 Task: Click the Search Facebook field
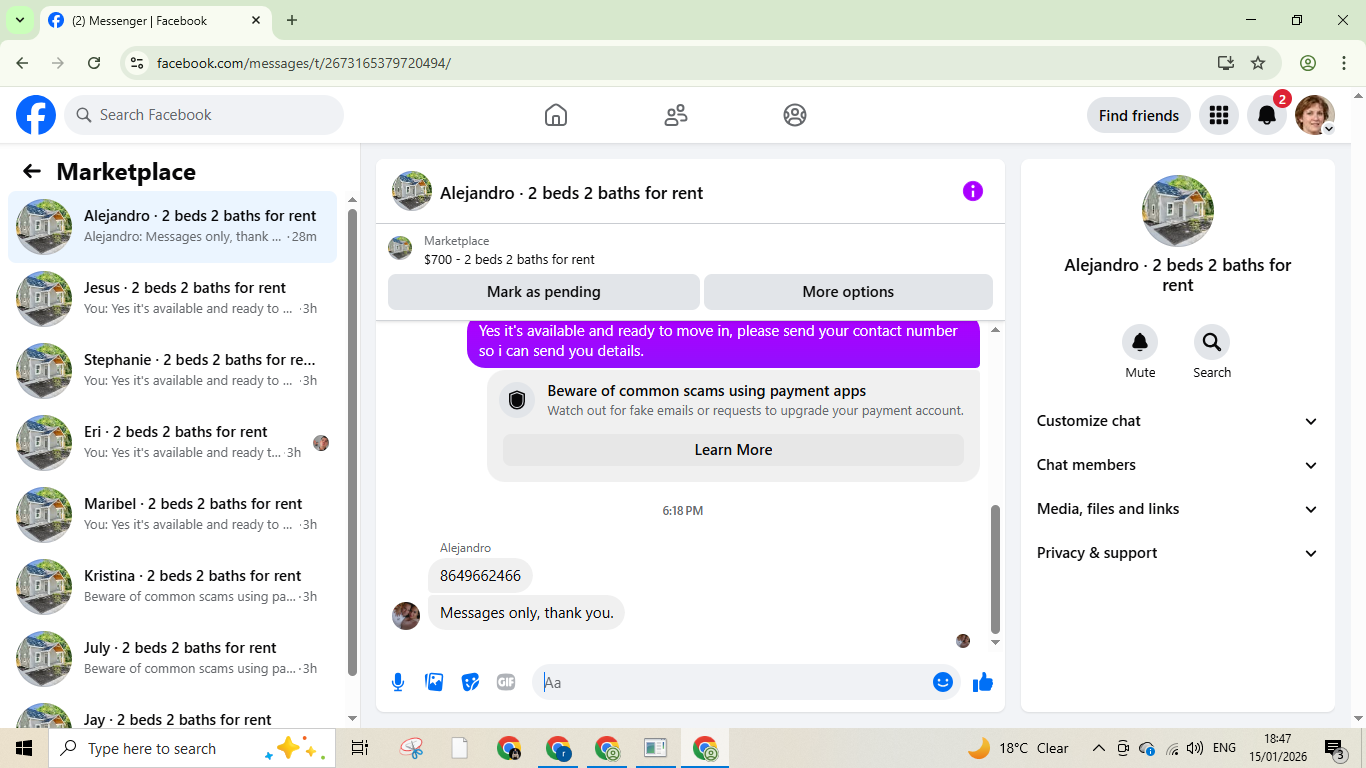[204, 115]
